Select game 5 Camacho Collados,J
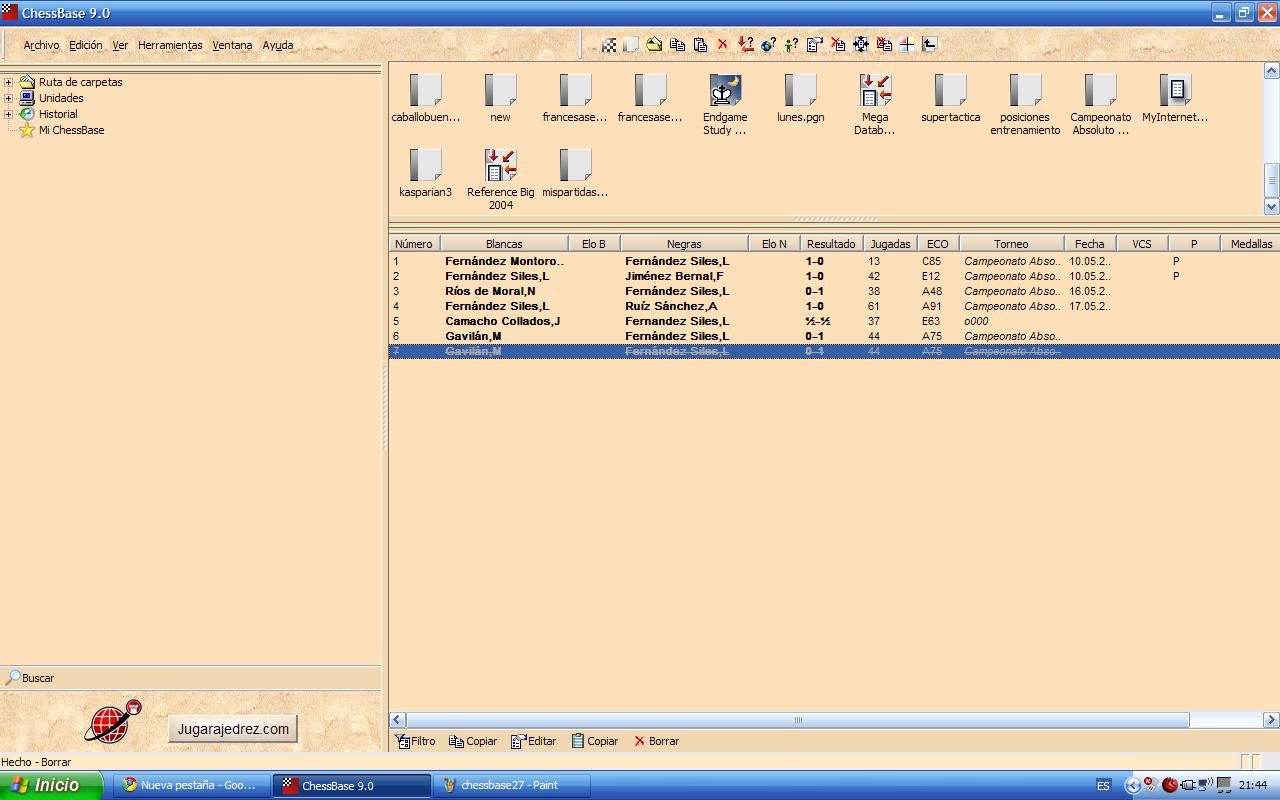Viewport: 1280px width, 800px height. [x=834, y=321]
